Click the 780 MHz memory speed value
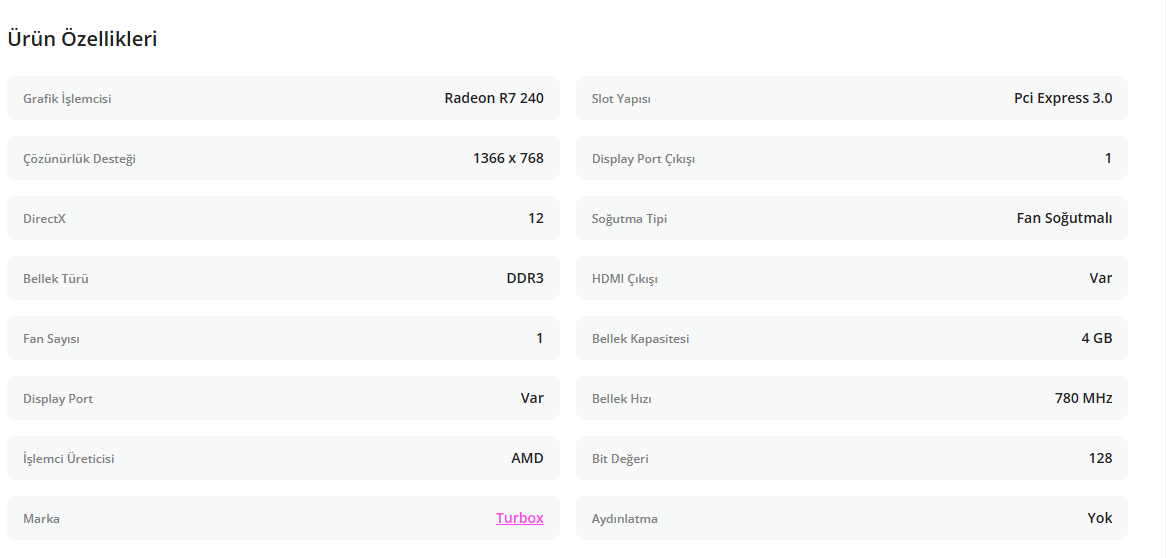The height and width of the screenshot is (558, 1166). 1083,398
